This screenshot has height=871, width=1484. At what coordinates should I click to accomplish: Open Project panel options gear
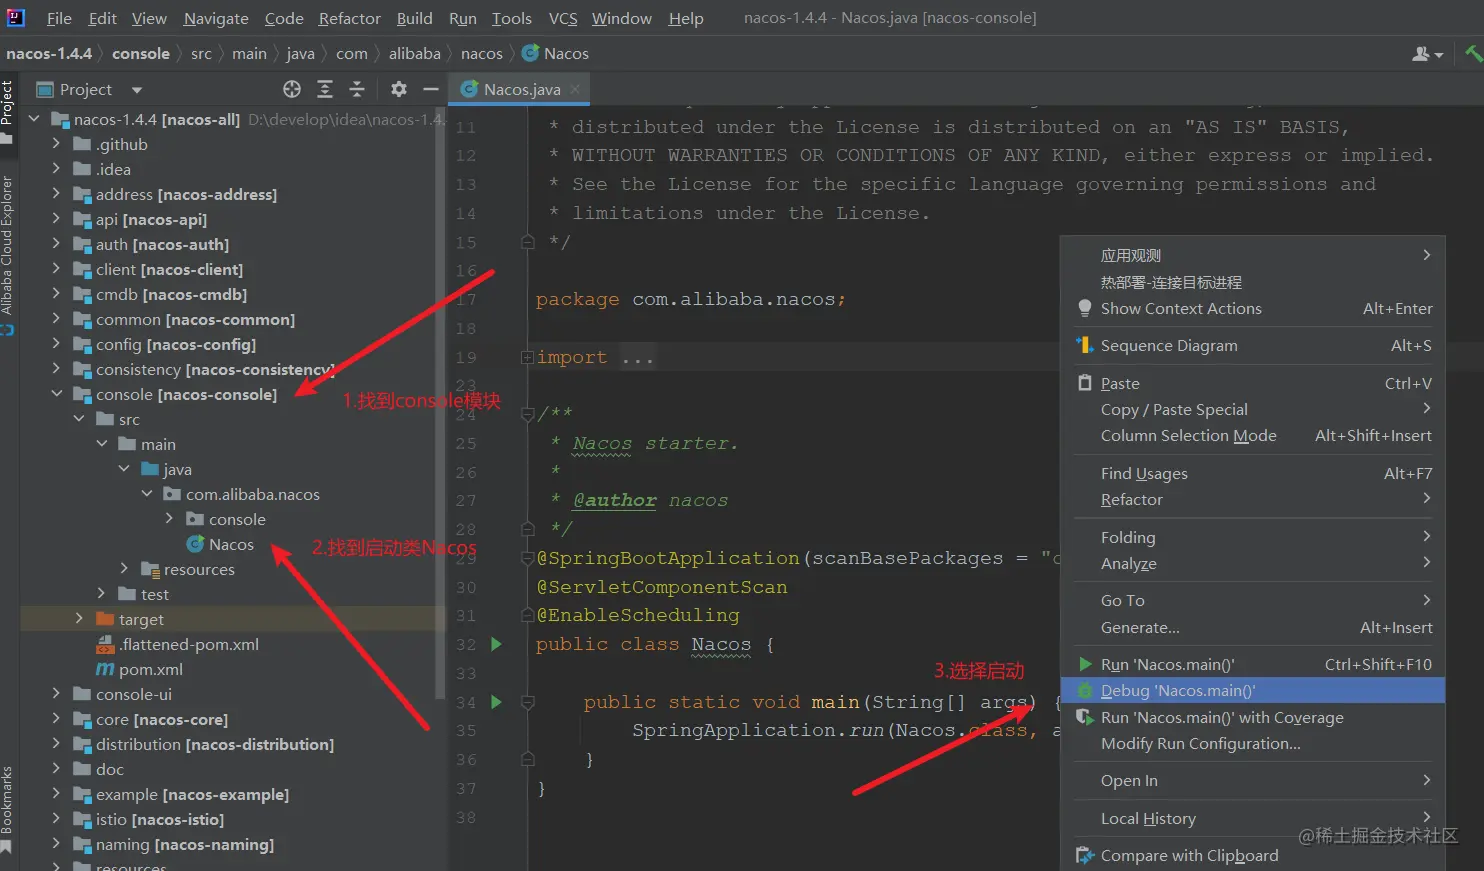pyautogui.click(x=399, y=89)
